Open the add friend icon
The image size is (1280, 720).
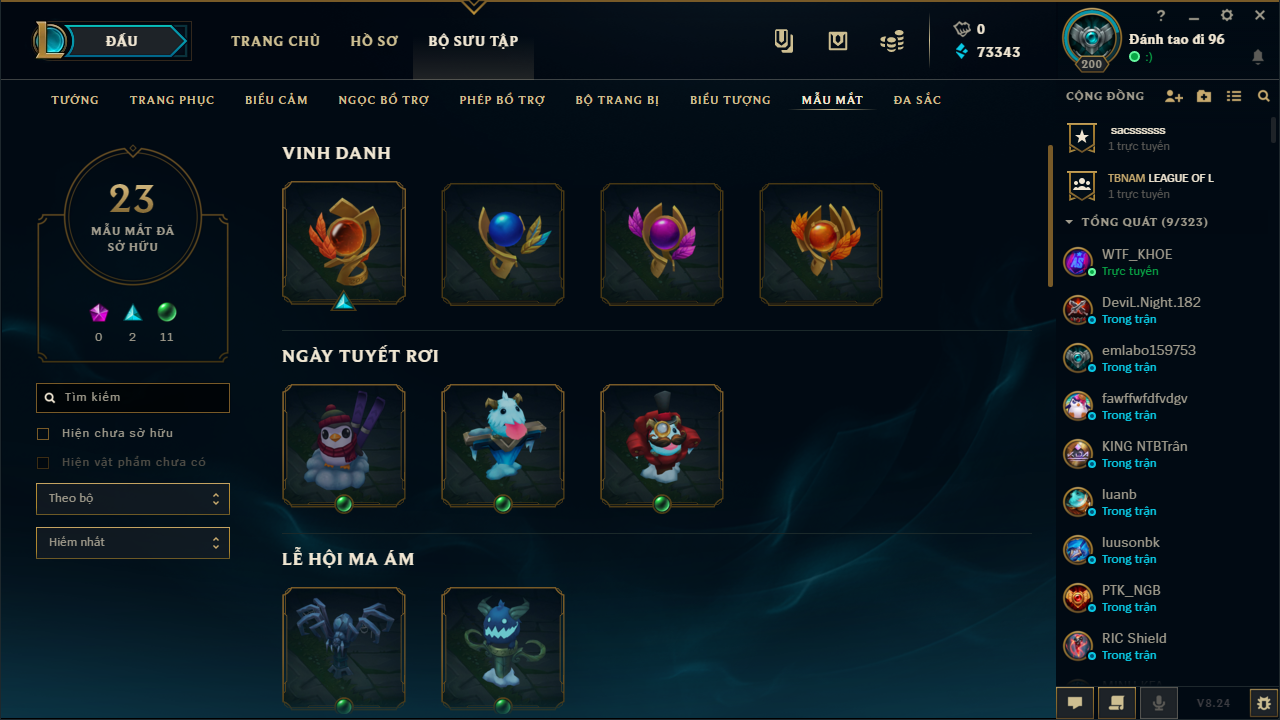(x=1174, y=97)
